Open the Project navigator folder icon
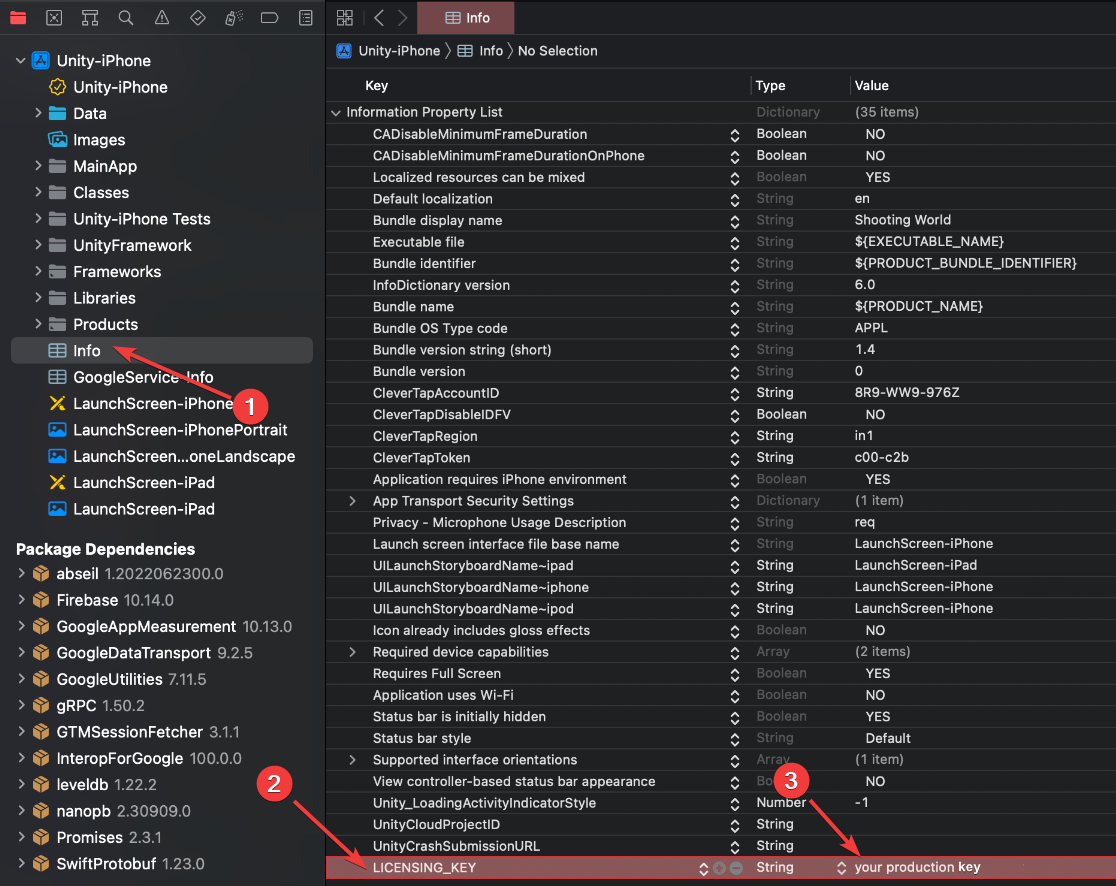The image size is (1116, 886). [18, 18]
